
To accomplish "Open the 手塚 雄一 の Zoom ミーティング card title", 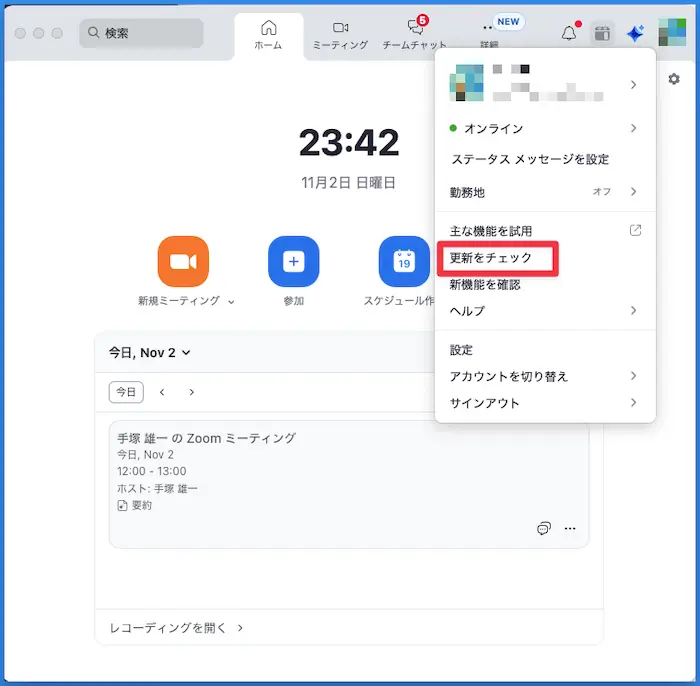I will click(x=206, y=438).
